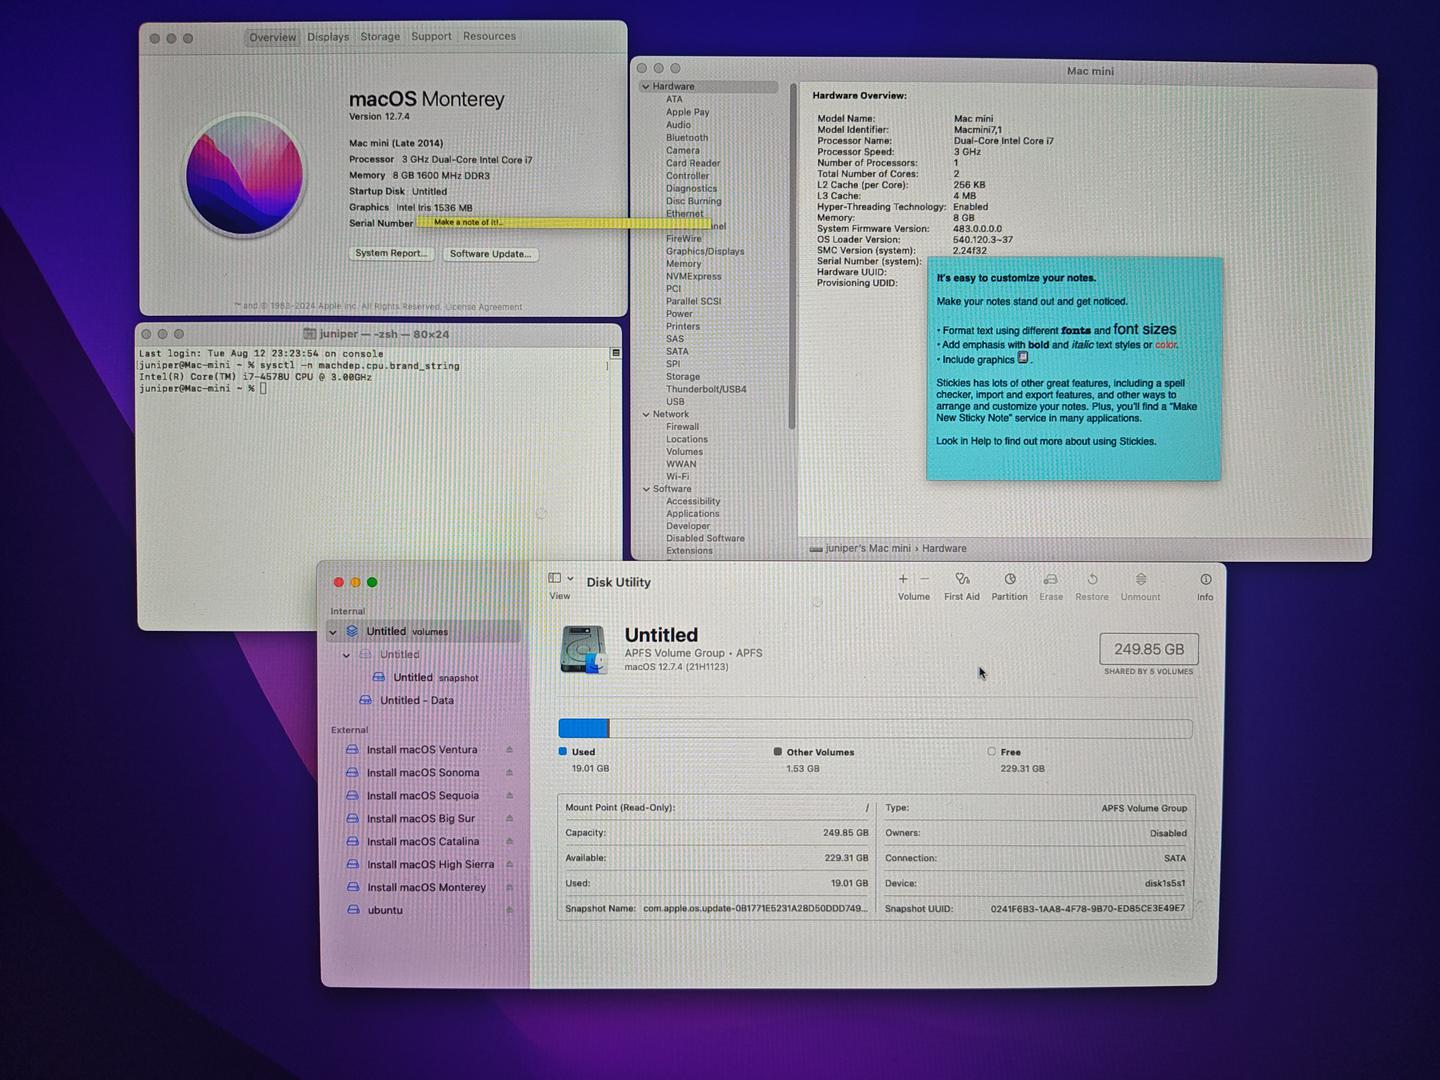Click the System Information sidebar scrollbar

[792, 255]
